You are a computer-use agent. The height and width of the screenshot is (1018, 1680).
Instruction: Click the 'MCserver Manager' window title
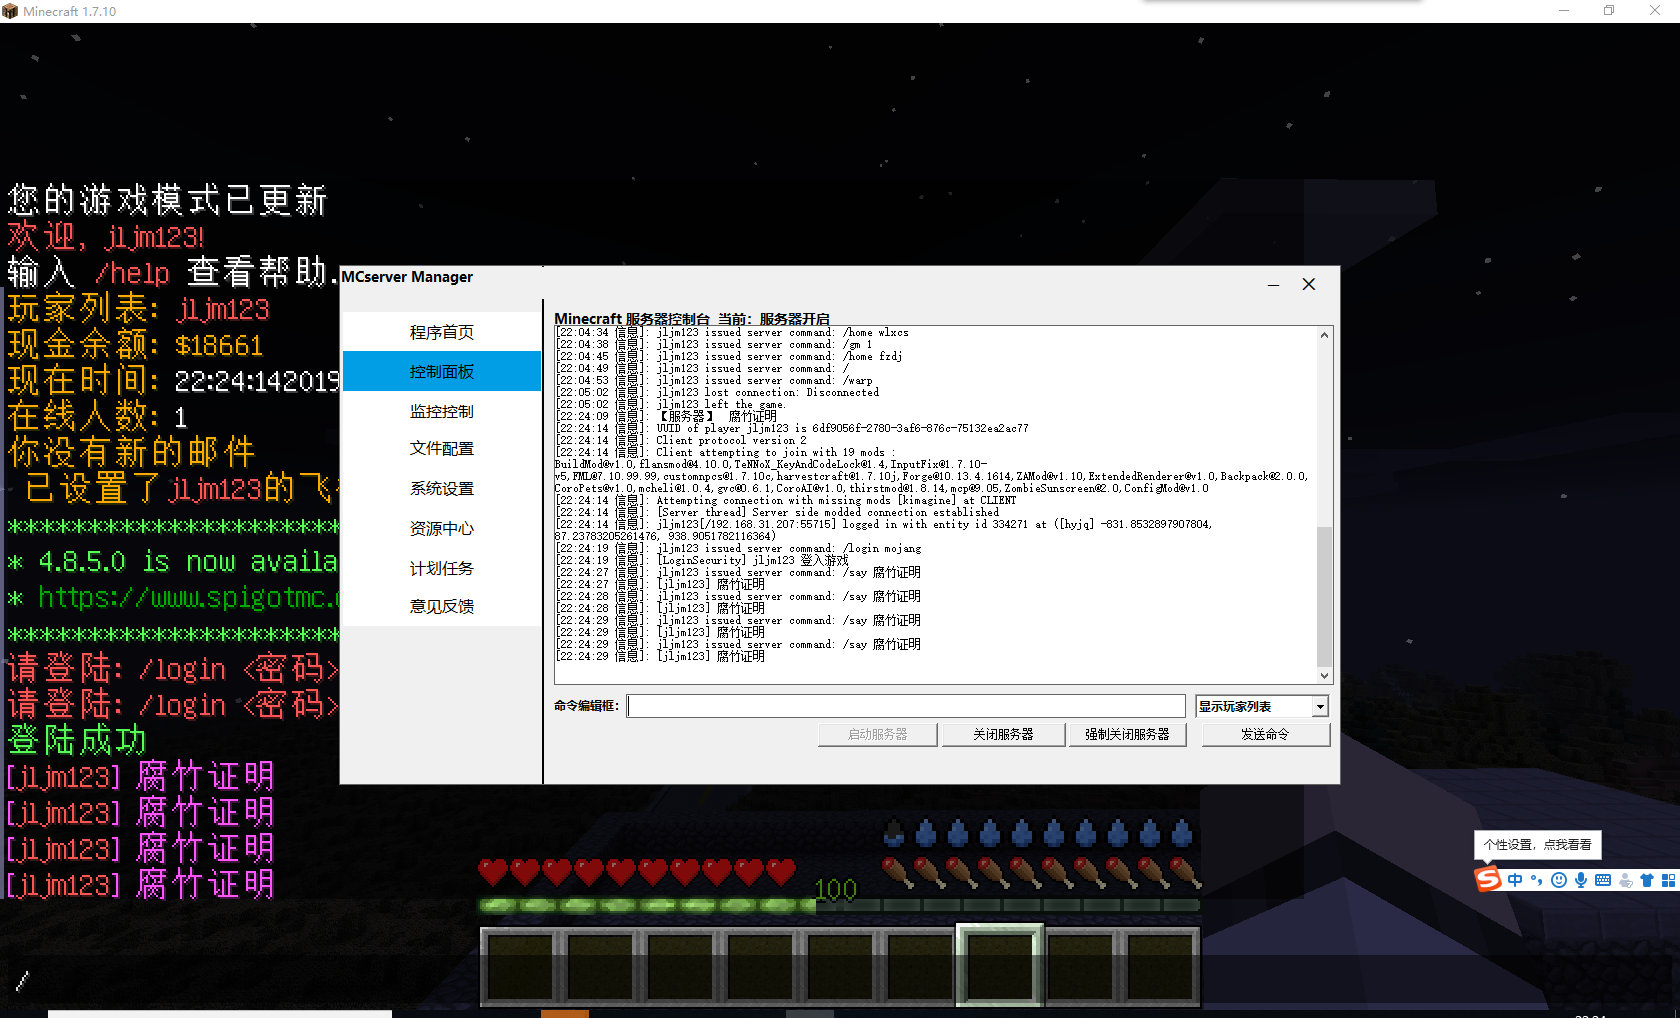click(x=407, y=277)
